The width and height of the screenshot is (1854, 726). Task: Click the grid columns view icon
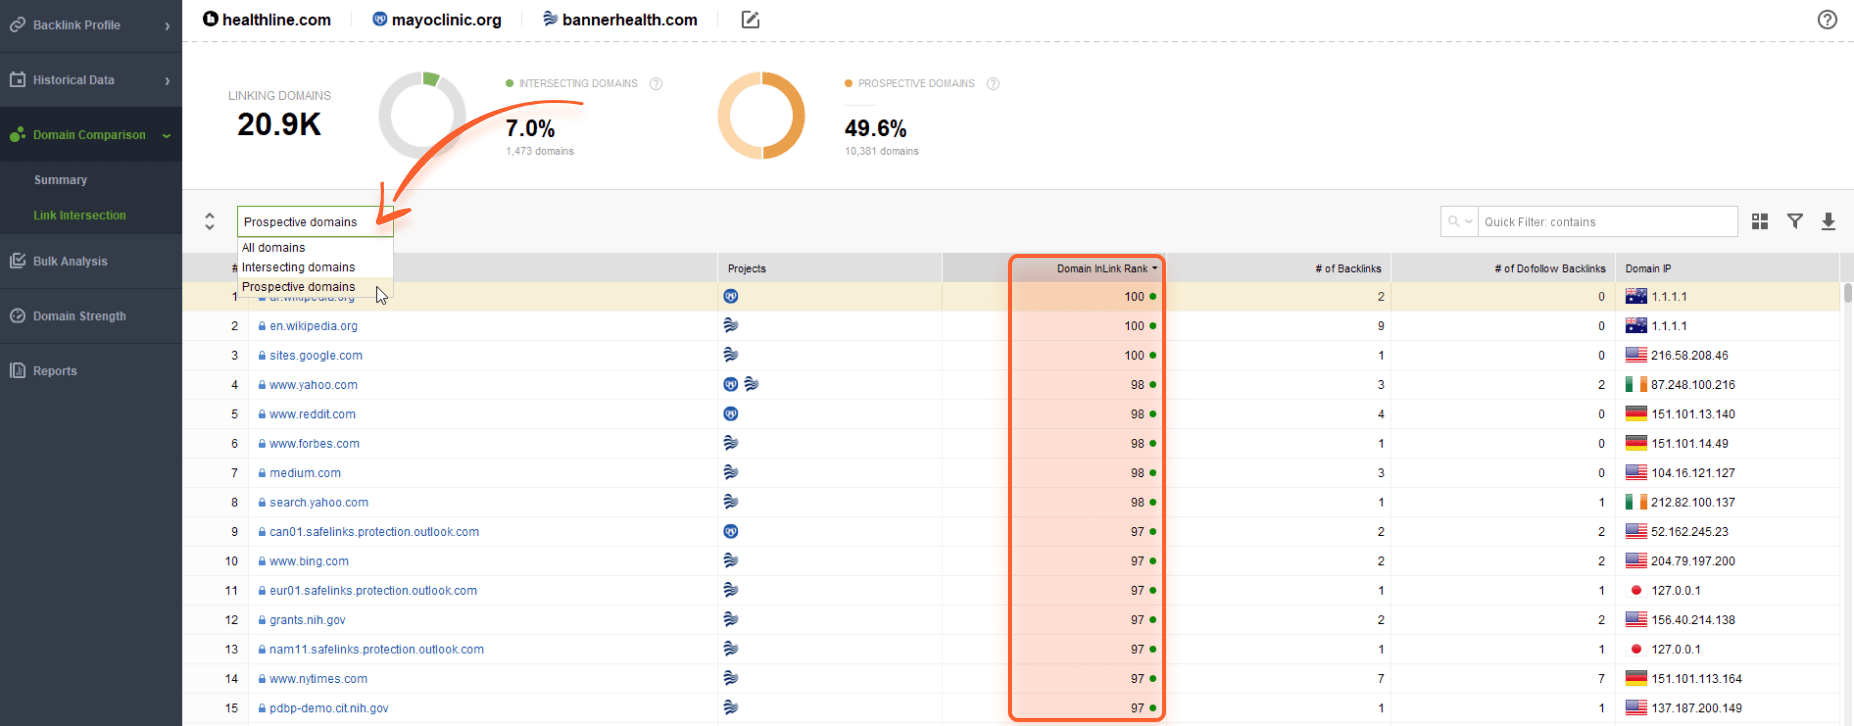pos(1760,221)
